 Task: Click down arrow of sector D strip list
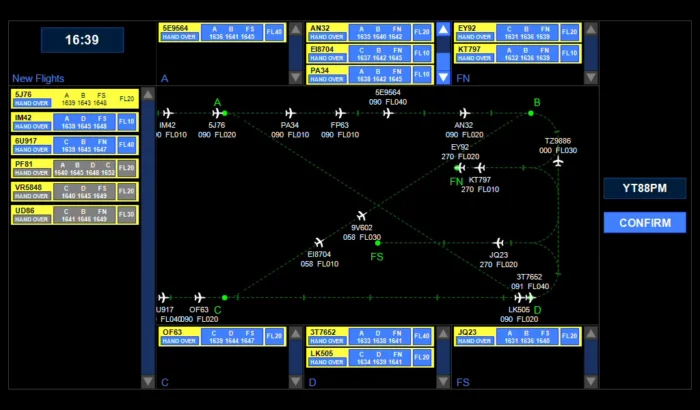(443, 381)
